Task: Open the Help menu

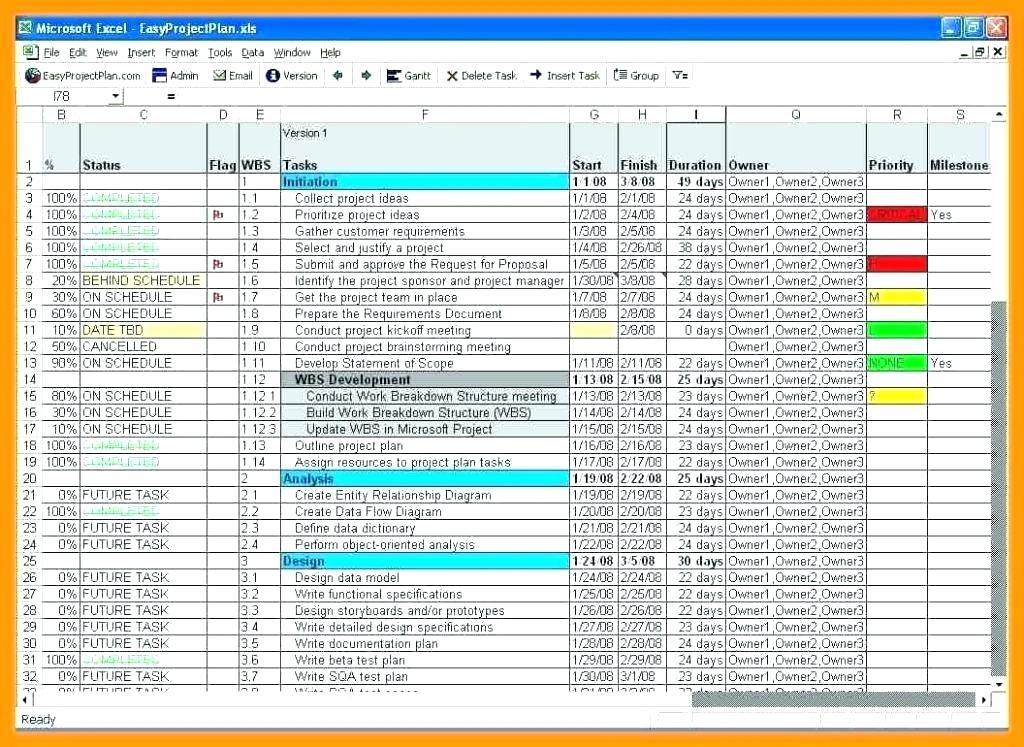Action: pyautogui.click(x=330, y=53)
